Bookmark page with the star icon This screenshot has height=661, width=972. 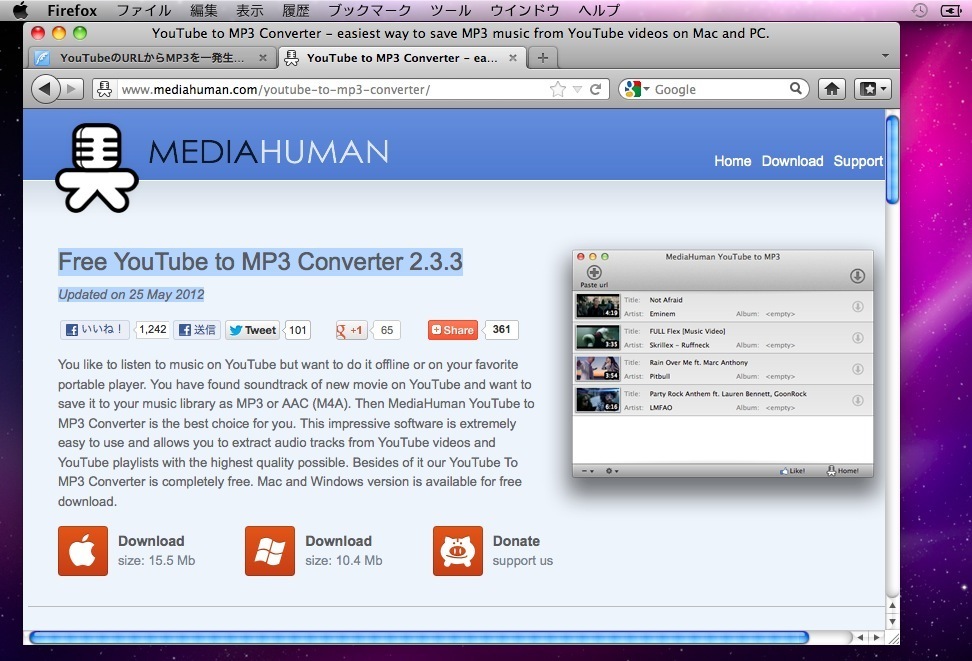pyautogui.click(x=558, y=89)
